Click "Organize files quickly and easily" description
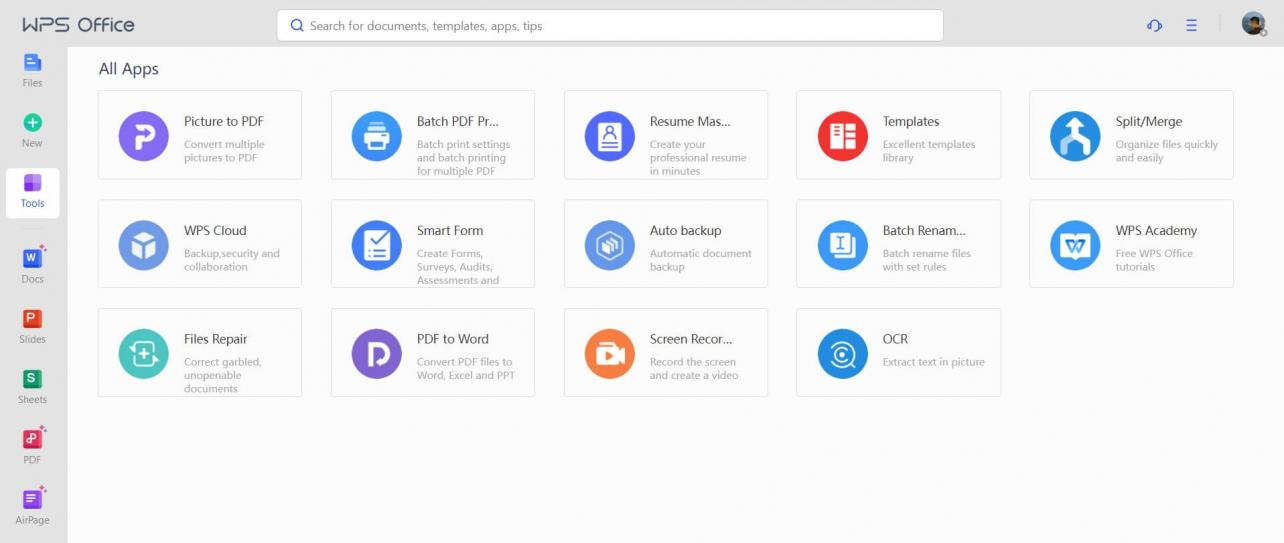The height and width of the screenshot is (543, 1284). pos(1167,151)
